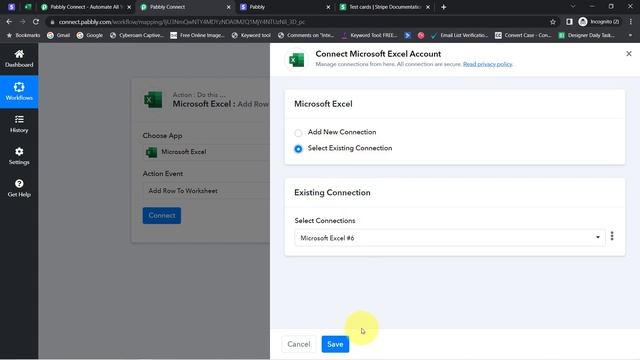
Task: Switch to Test cards Stripe Documentation tab
Action: (384, 7)
